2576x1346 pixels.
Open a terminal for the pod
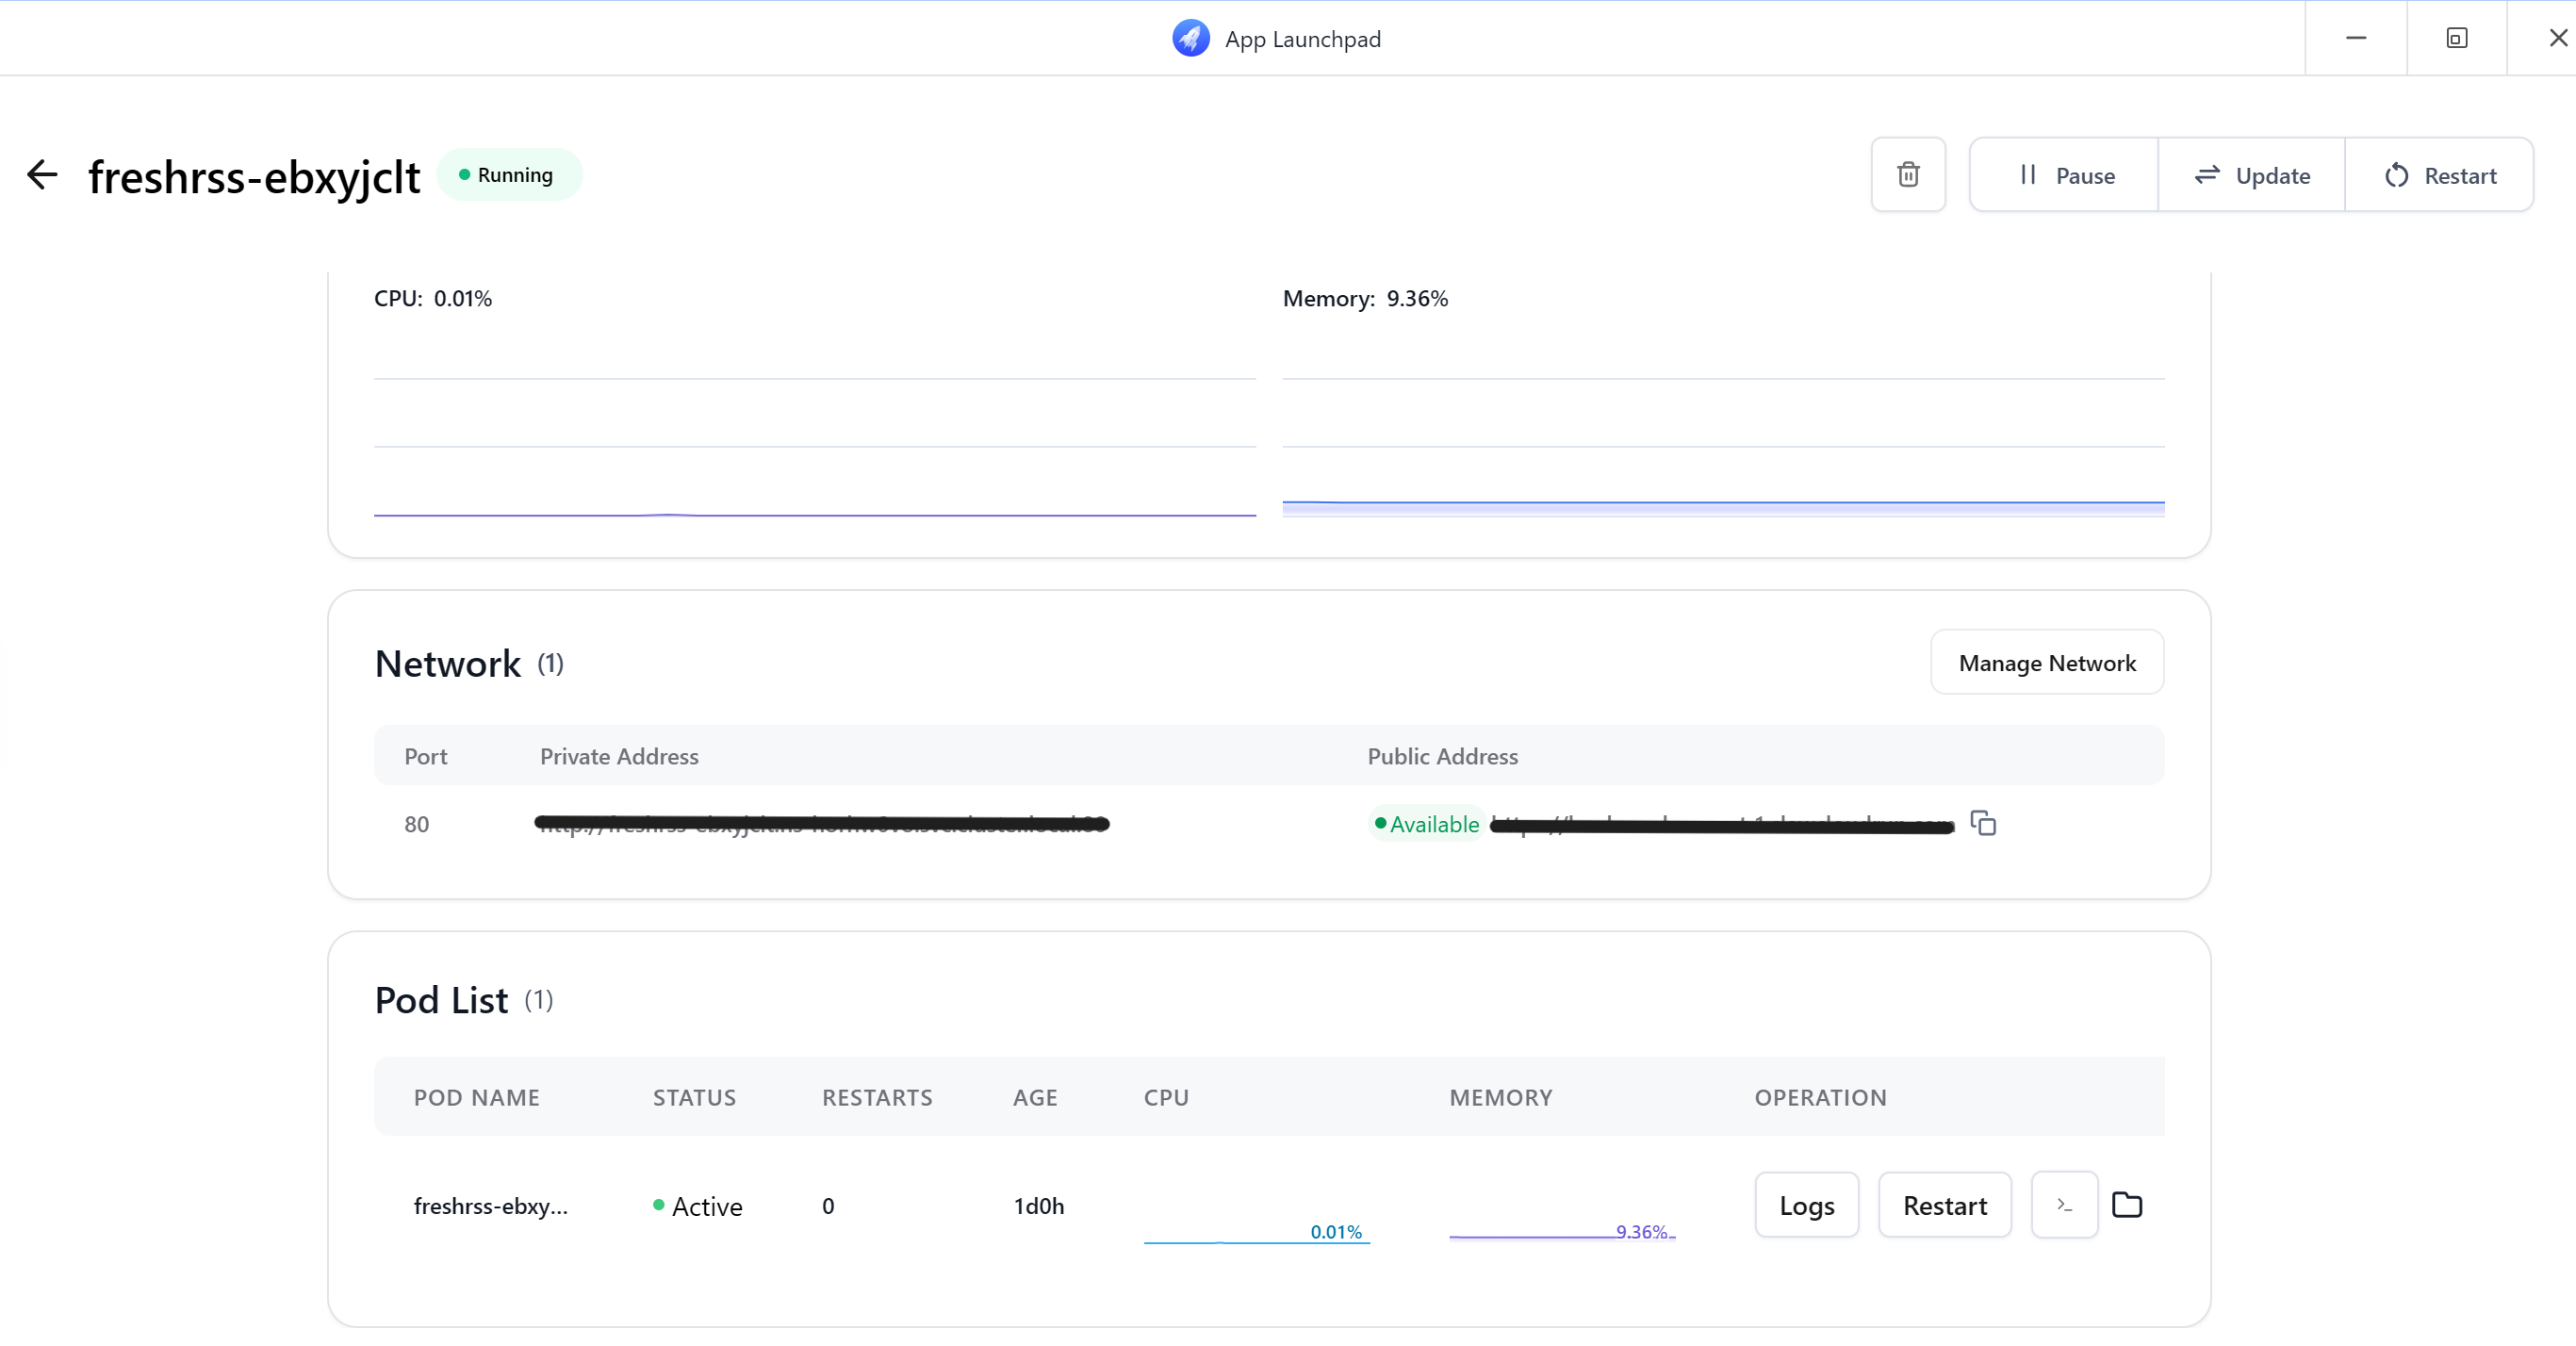tap(2063, 1205)
